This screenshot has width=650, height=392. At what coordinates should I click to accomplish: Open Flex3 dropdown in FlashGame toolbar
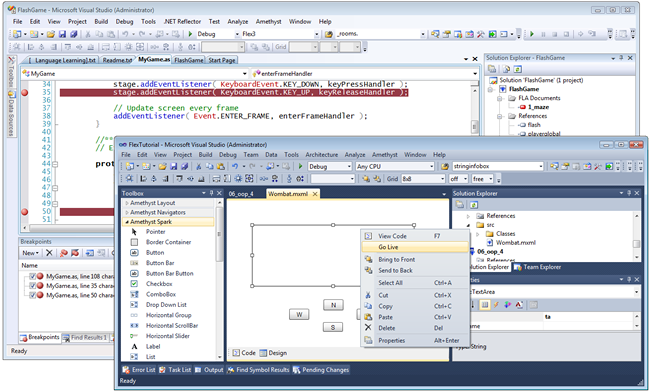(x=317, y=34)
